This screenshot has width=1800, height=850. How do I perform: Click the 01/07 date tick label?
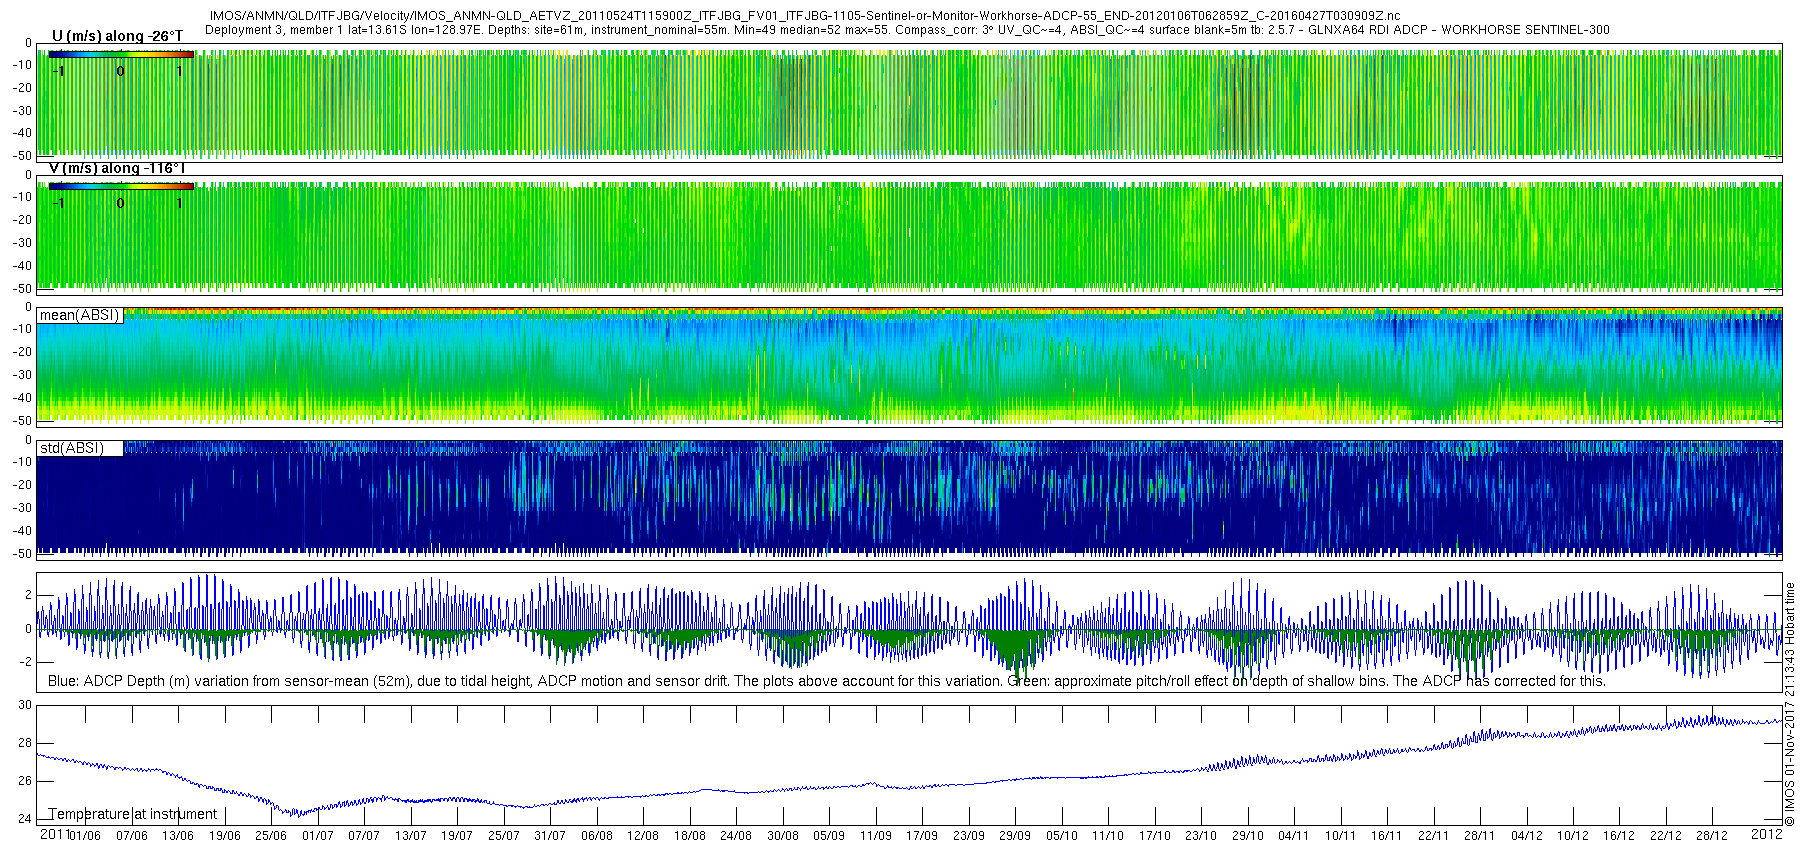click(318, 835)
